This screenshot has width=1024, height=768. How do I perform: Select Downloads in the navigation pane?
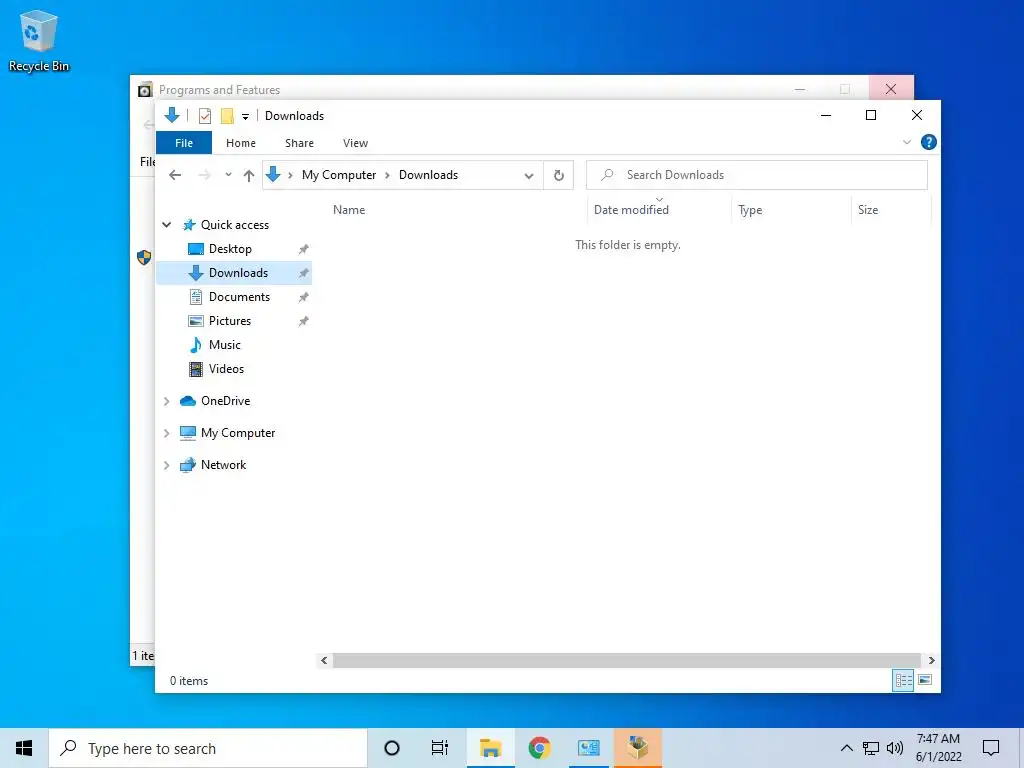[x=234, y=273]
